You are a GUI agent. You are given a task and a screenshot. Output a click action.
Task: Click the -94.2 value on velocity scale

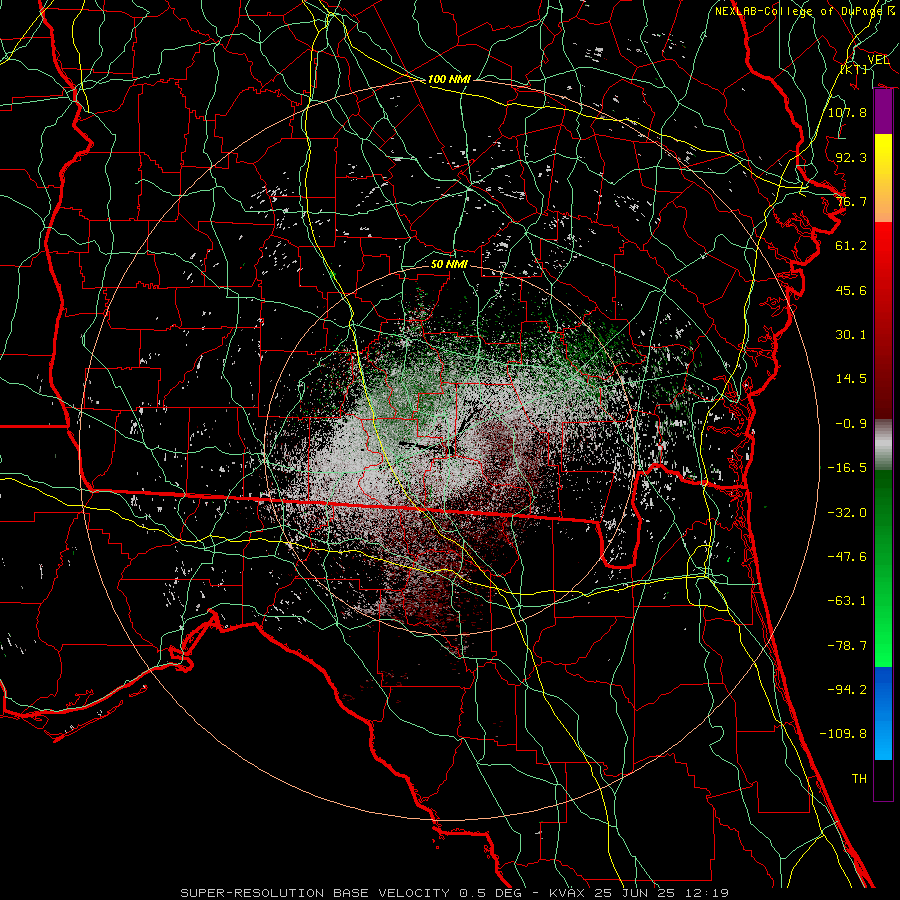tap(847, 690)
